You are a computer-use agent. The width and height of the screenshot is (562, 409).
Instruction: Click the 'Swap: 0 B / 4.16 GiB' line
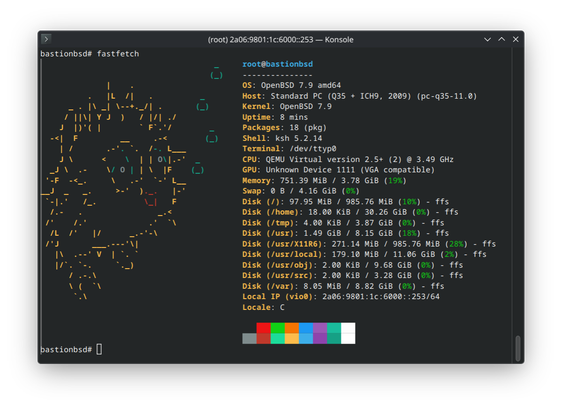pos(301,191)
